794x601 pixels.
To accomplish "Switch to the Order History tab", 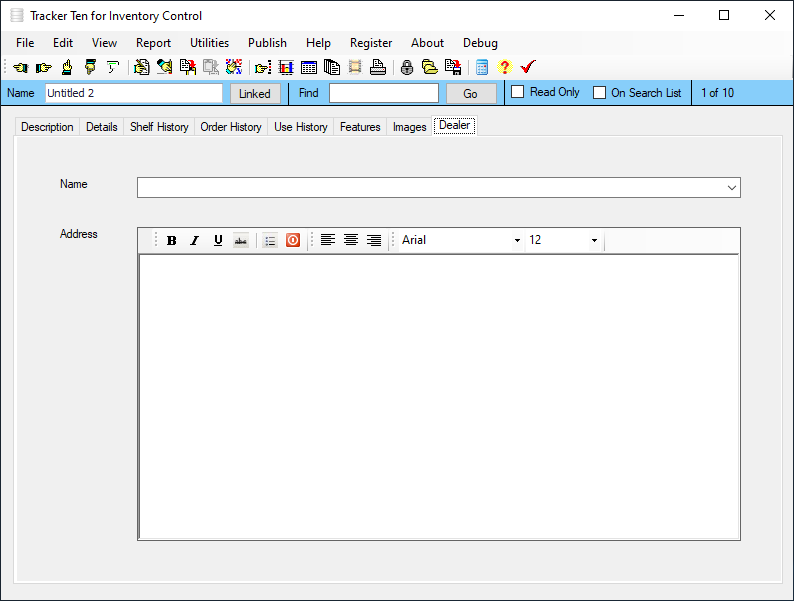I will click(x=231, y=127).
